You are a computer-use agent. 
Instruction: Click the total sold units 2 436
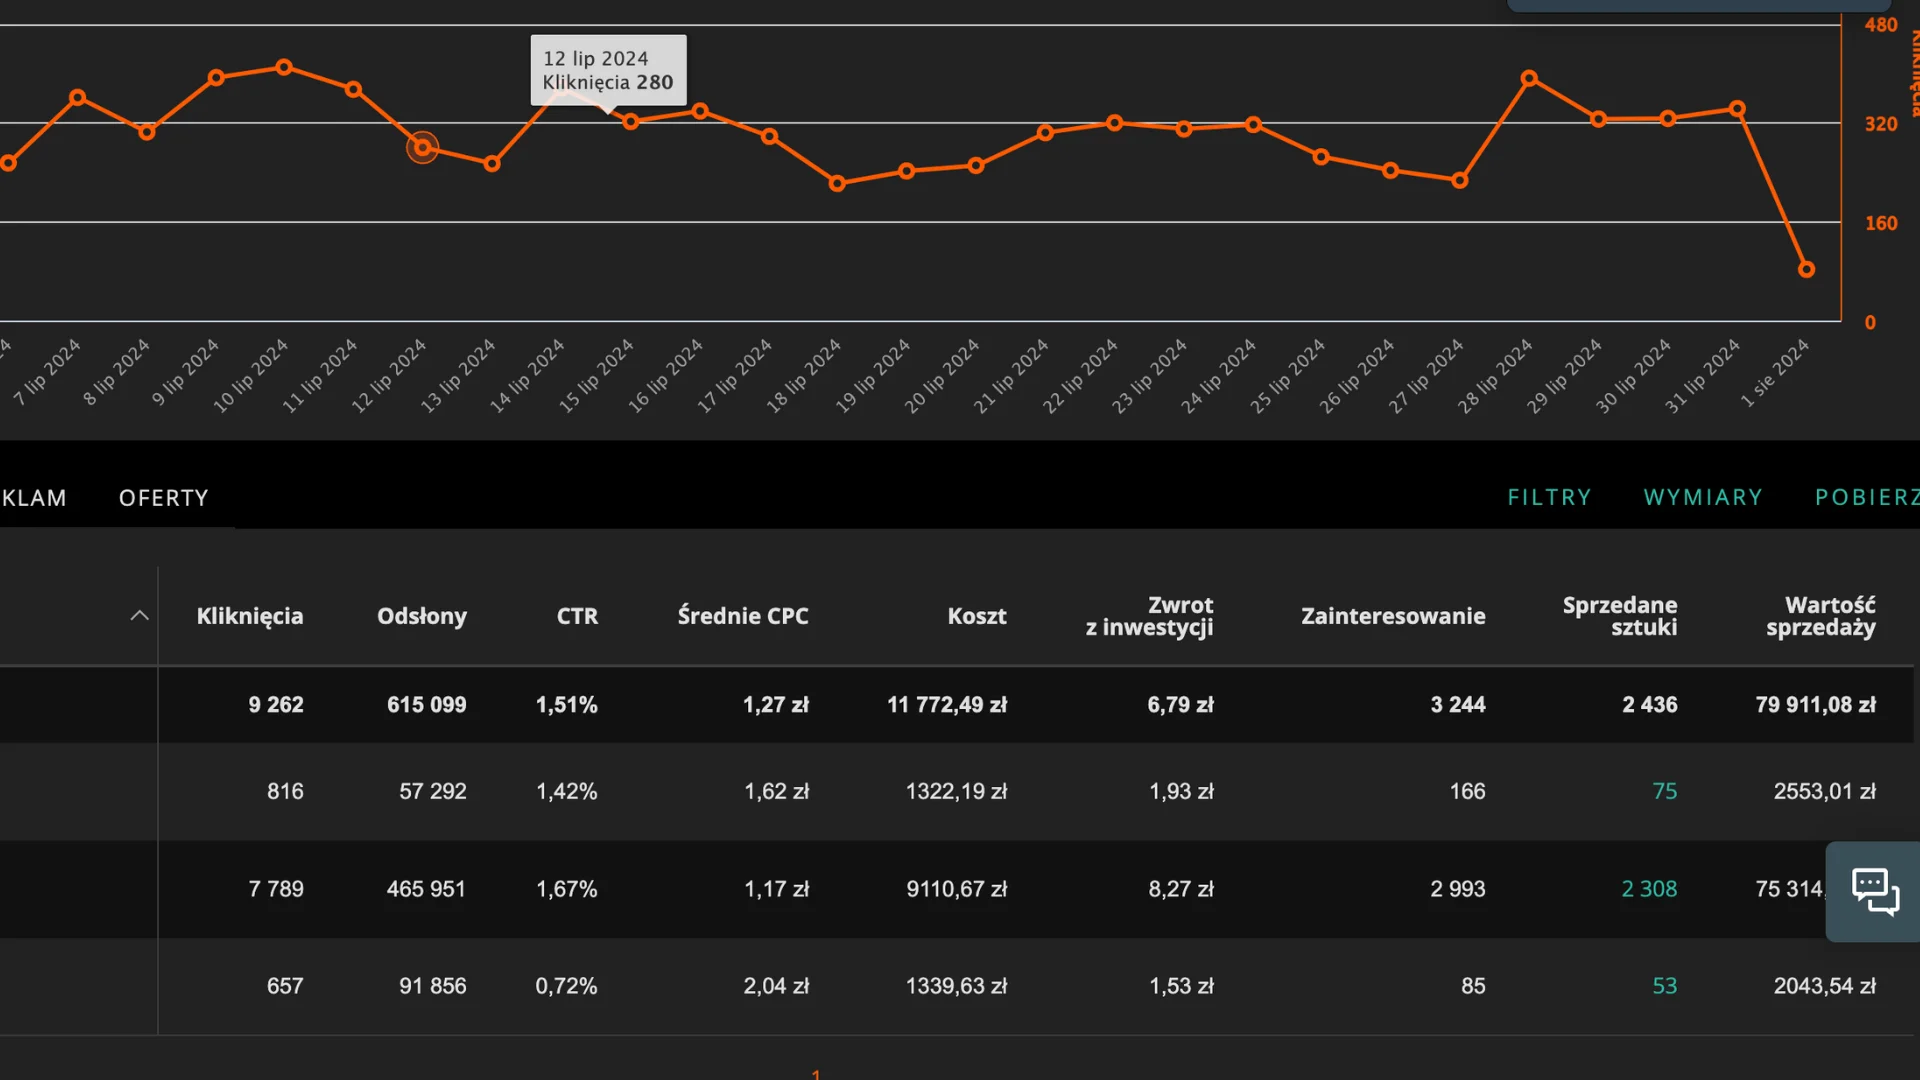[1650, 705]
